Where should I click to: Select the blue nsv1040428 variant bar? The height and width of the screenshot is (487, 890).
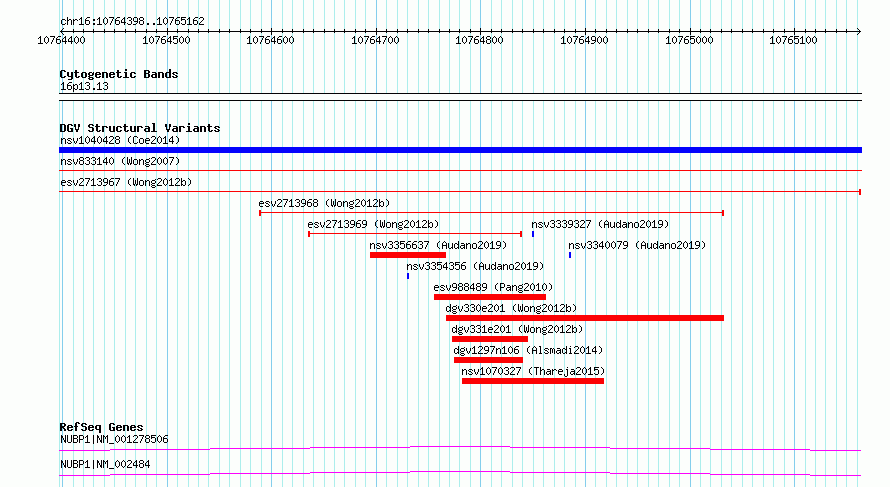[x=460, y=150]
